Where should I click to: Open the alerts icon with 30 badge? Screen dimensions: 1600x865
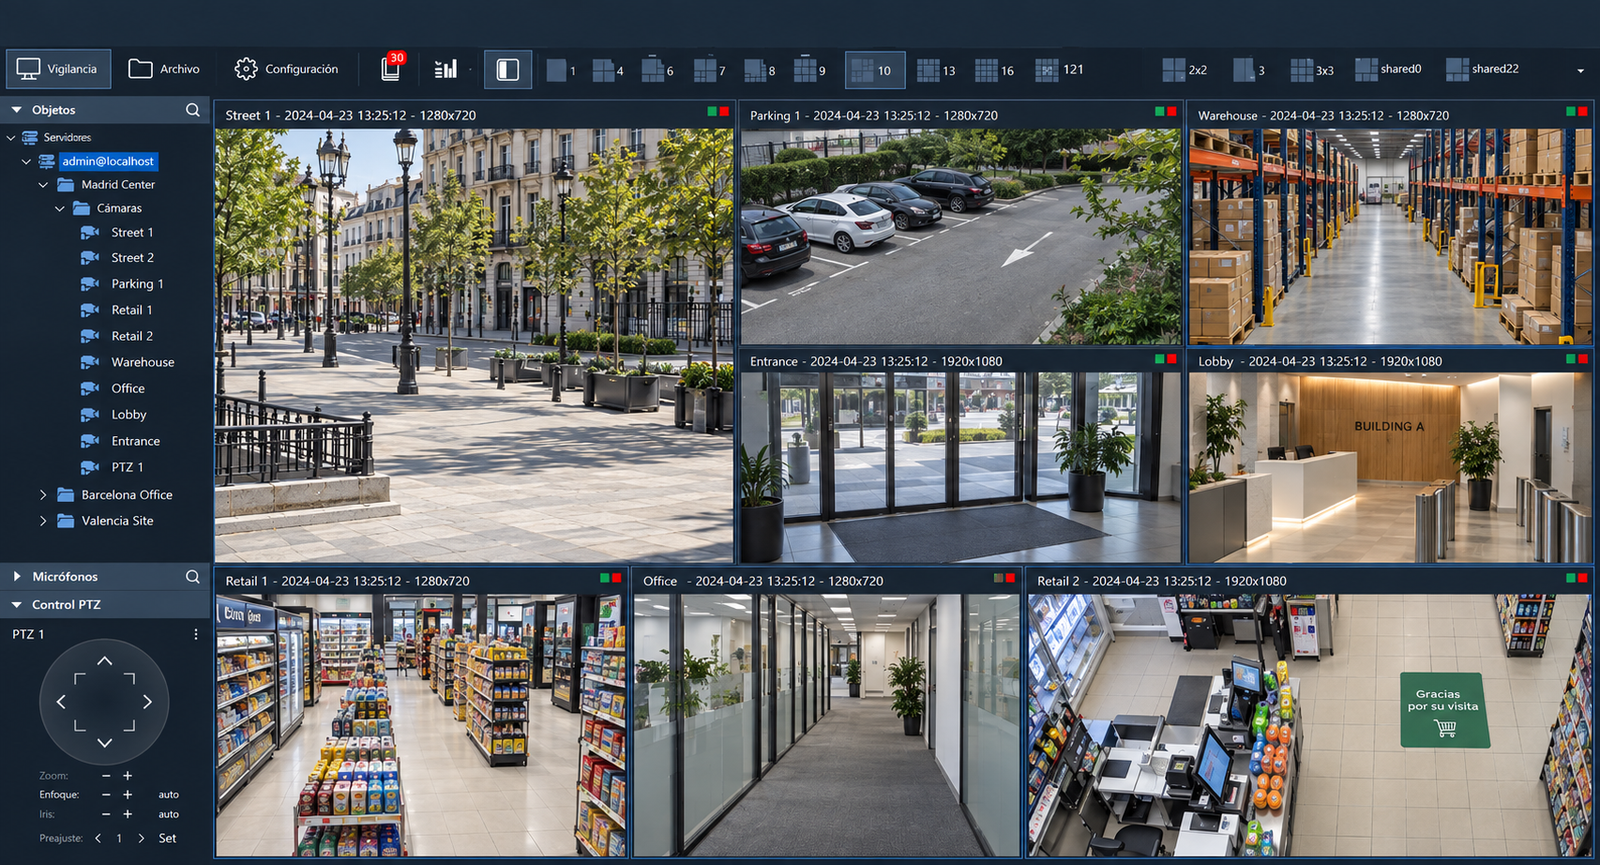tap(392, 68)
